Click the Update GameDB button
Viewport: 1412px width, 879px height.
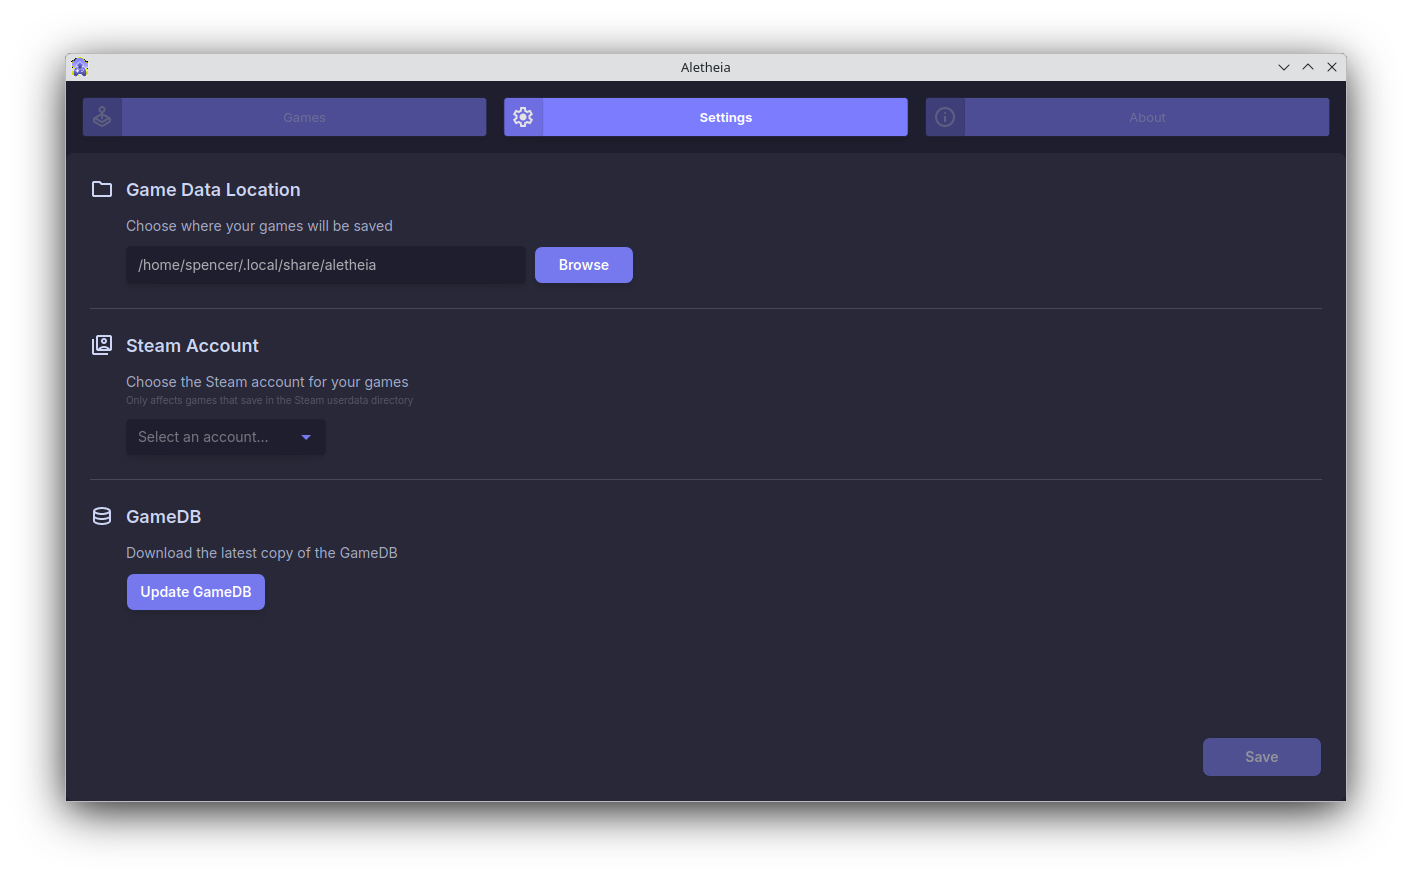pyautogui.click(x=196, y=592)
